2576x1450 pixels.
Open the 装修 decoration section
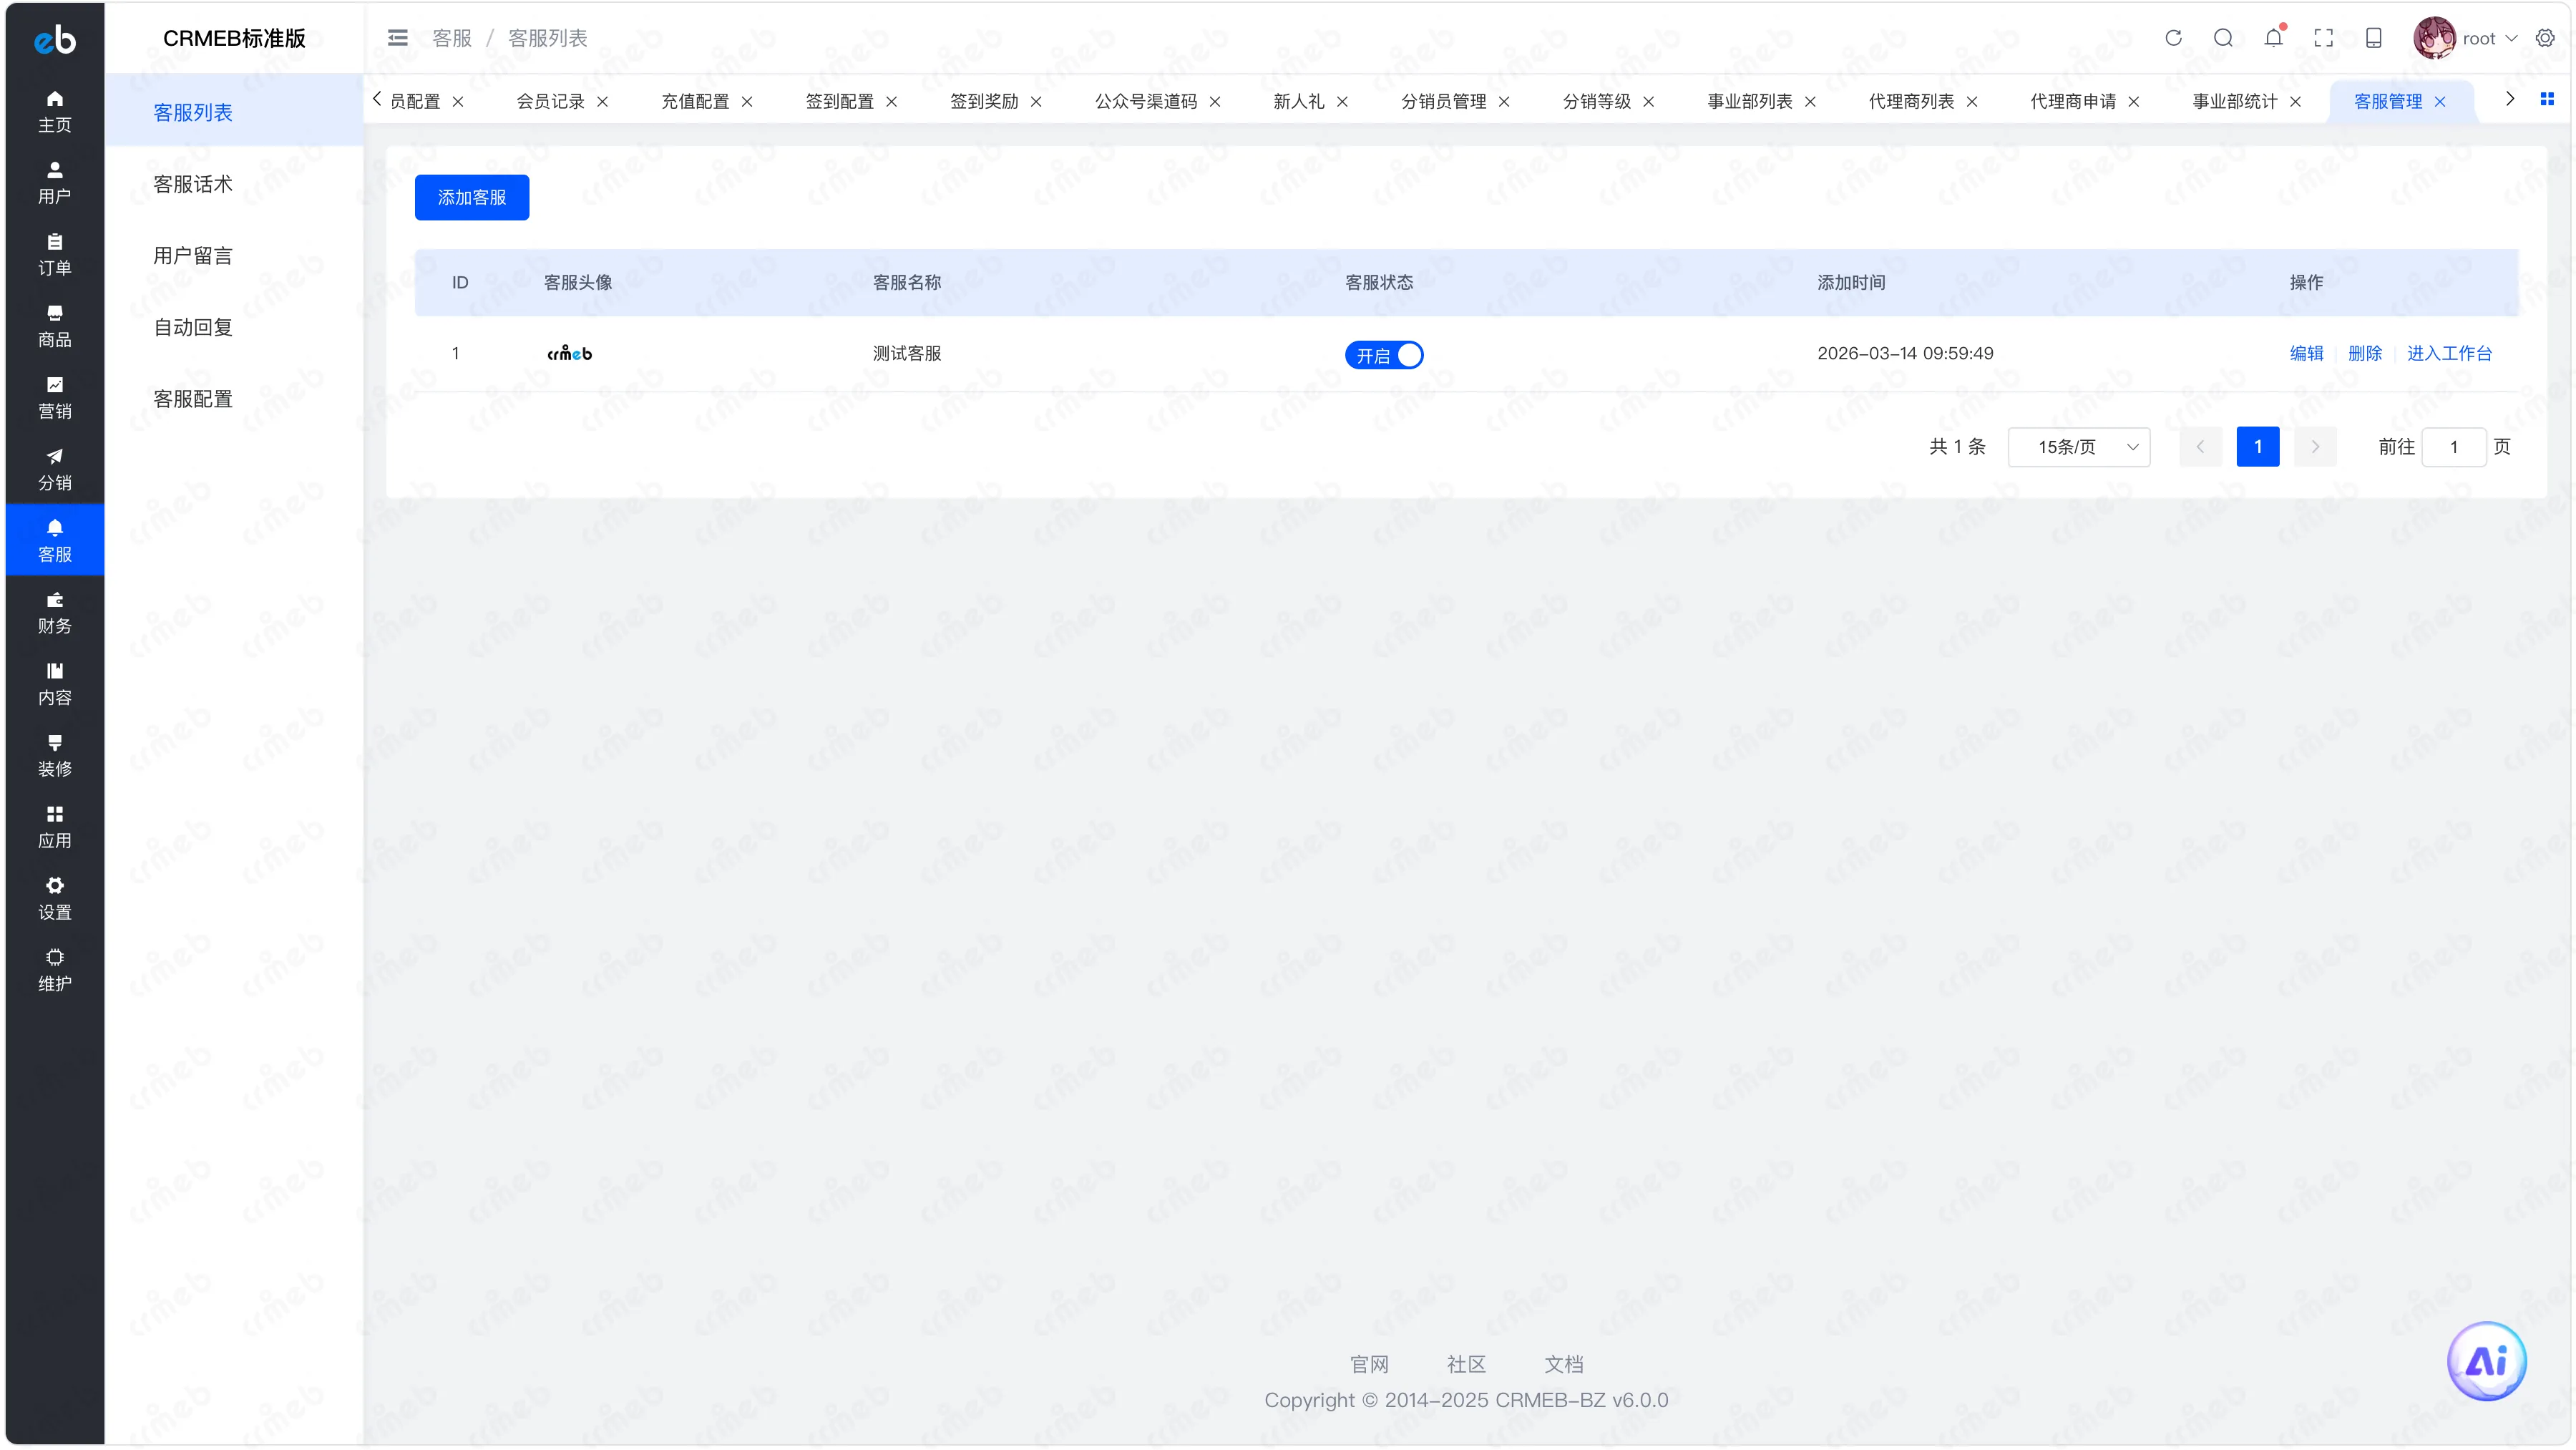[x=55, y=755]
